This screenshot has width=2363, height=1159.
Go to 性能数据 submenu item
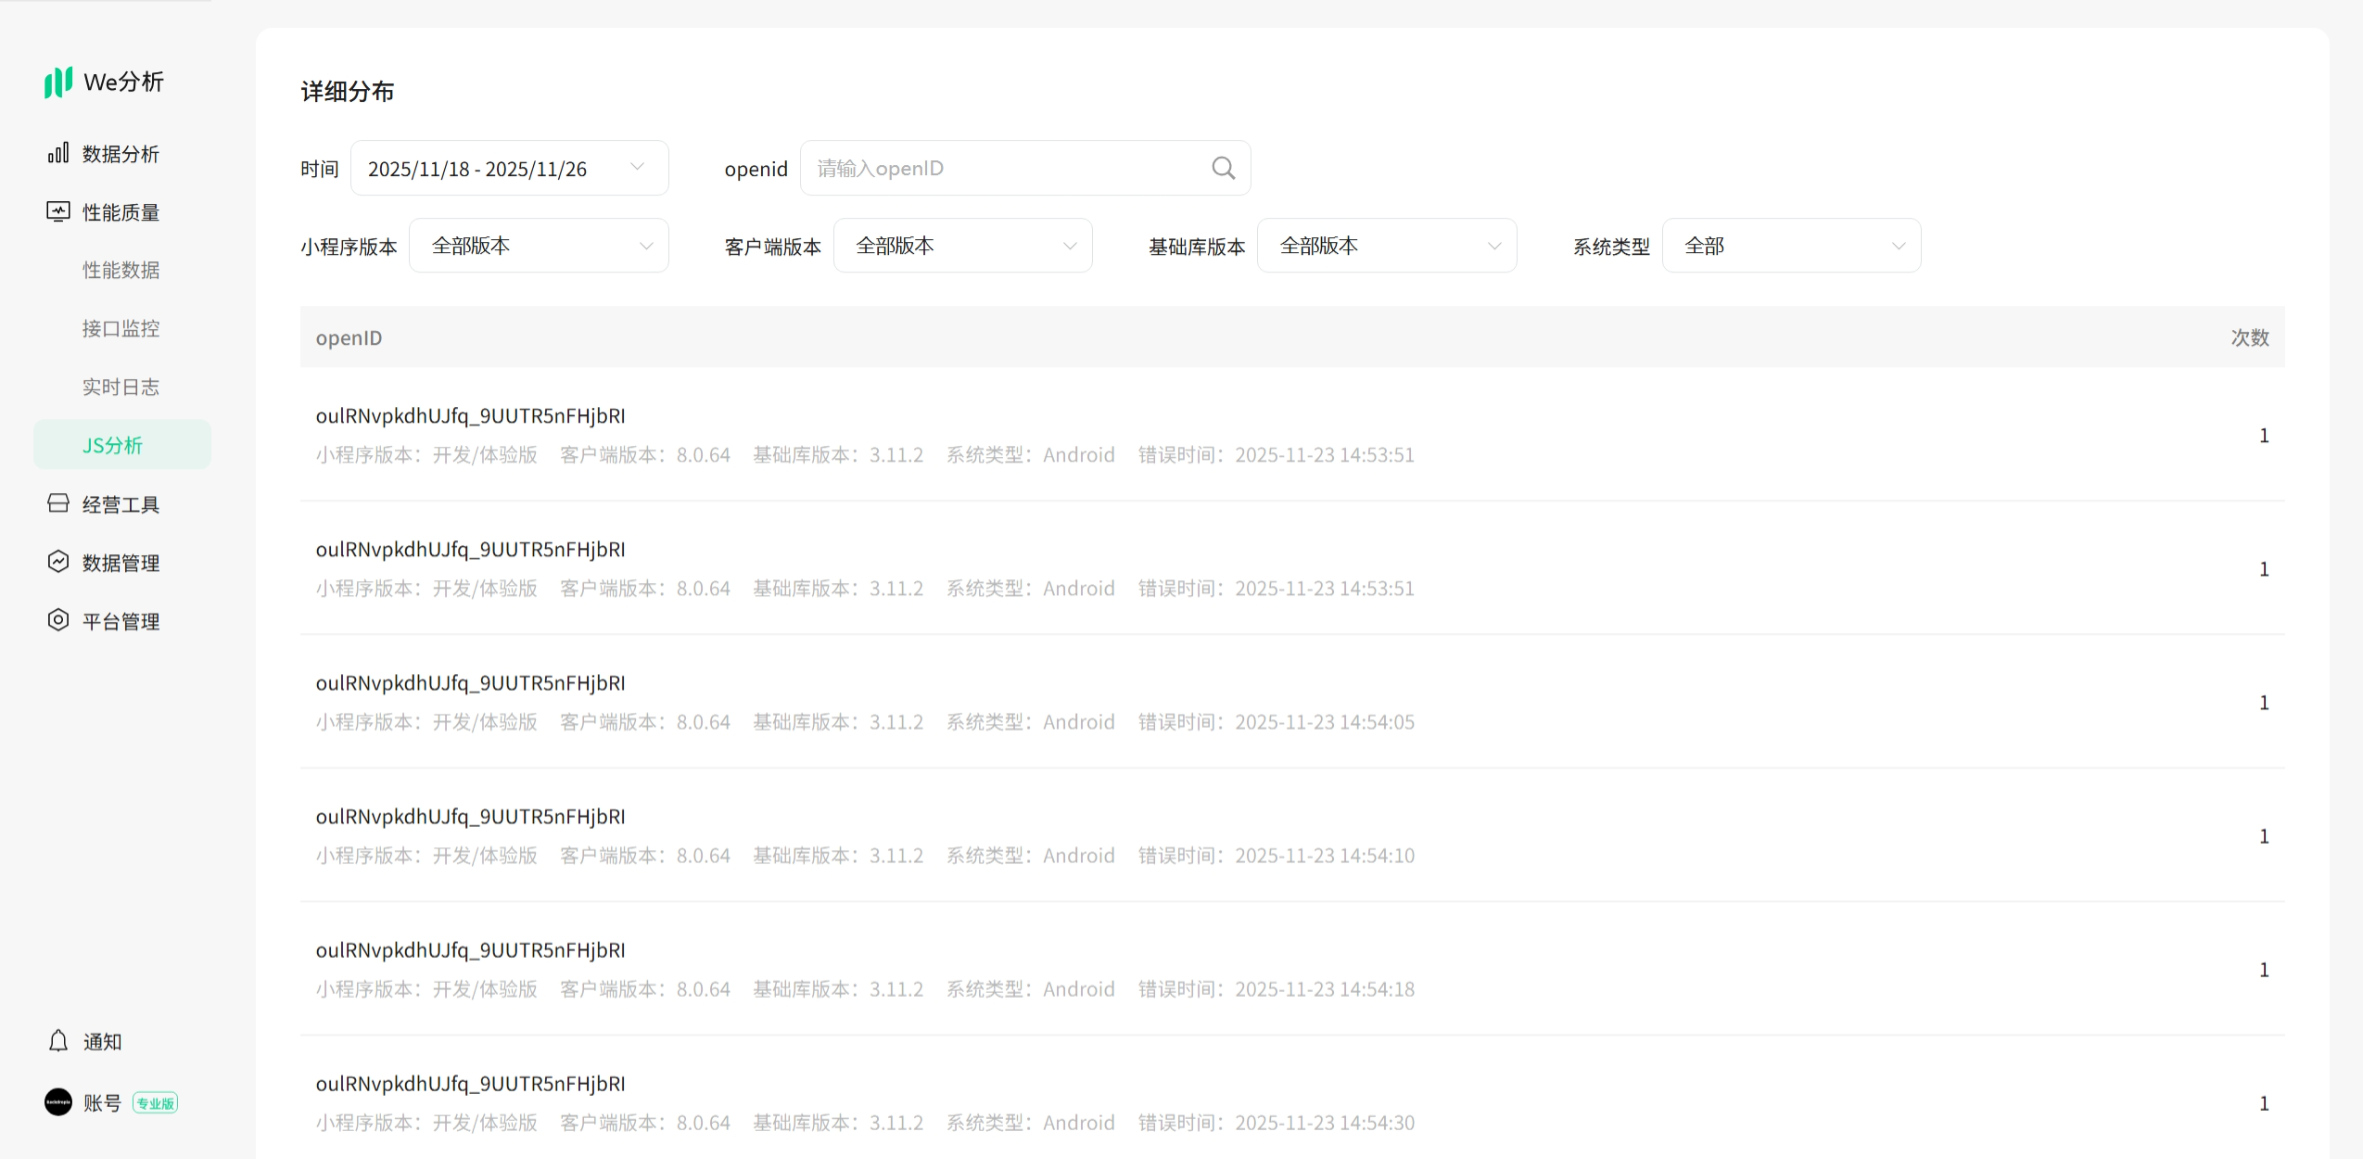(121, 270)
